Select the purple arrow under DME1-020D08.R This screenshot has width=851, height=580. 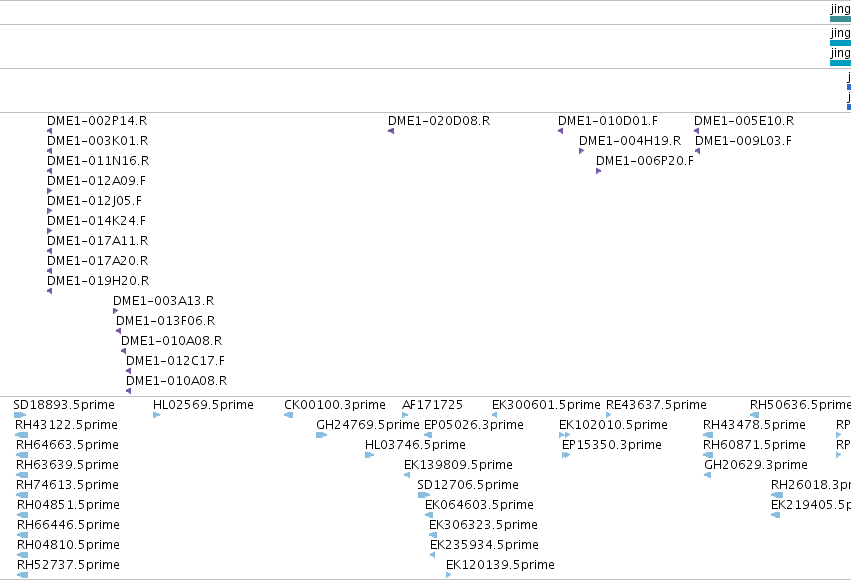(391, 131)
